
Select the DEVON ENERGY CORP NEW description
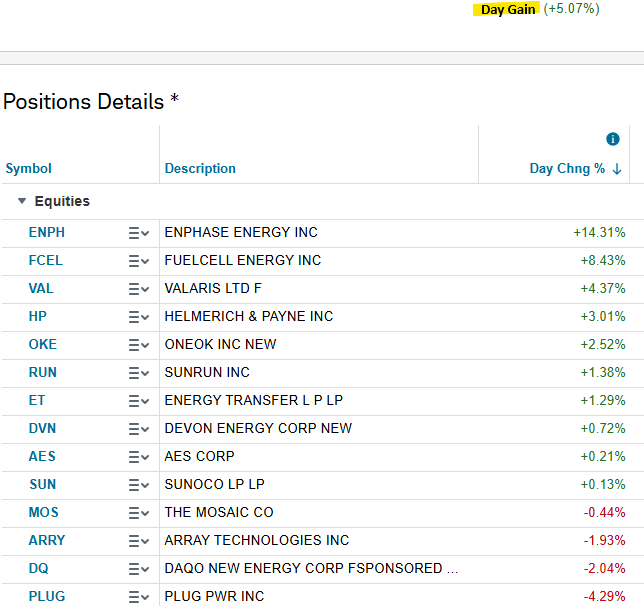tap(258, 428)
